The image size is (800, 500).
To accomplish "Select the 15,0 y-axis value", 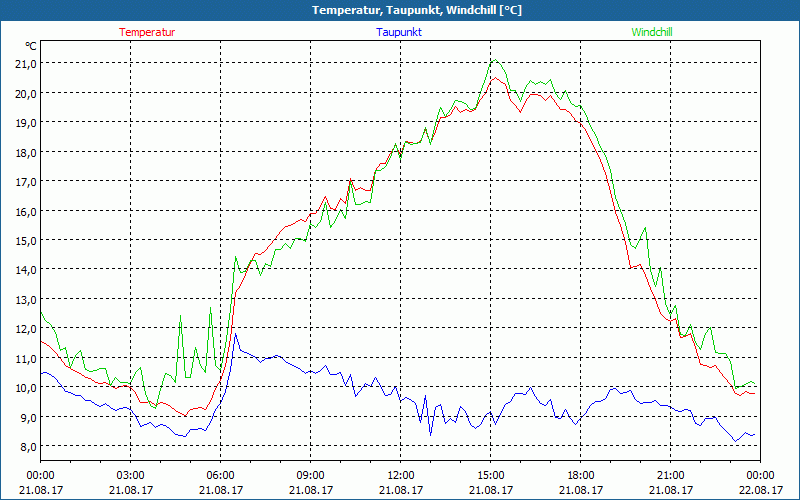I will pos(26,240).
